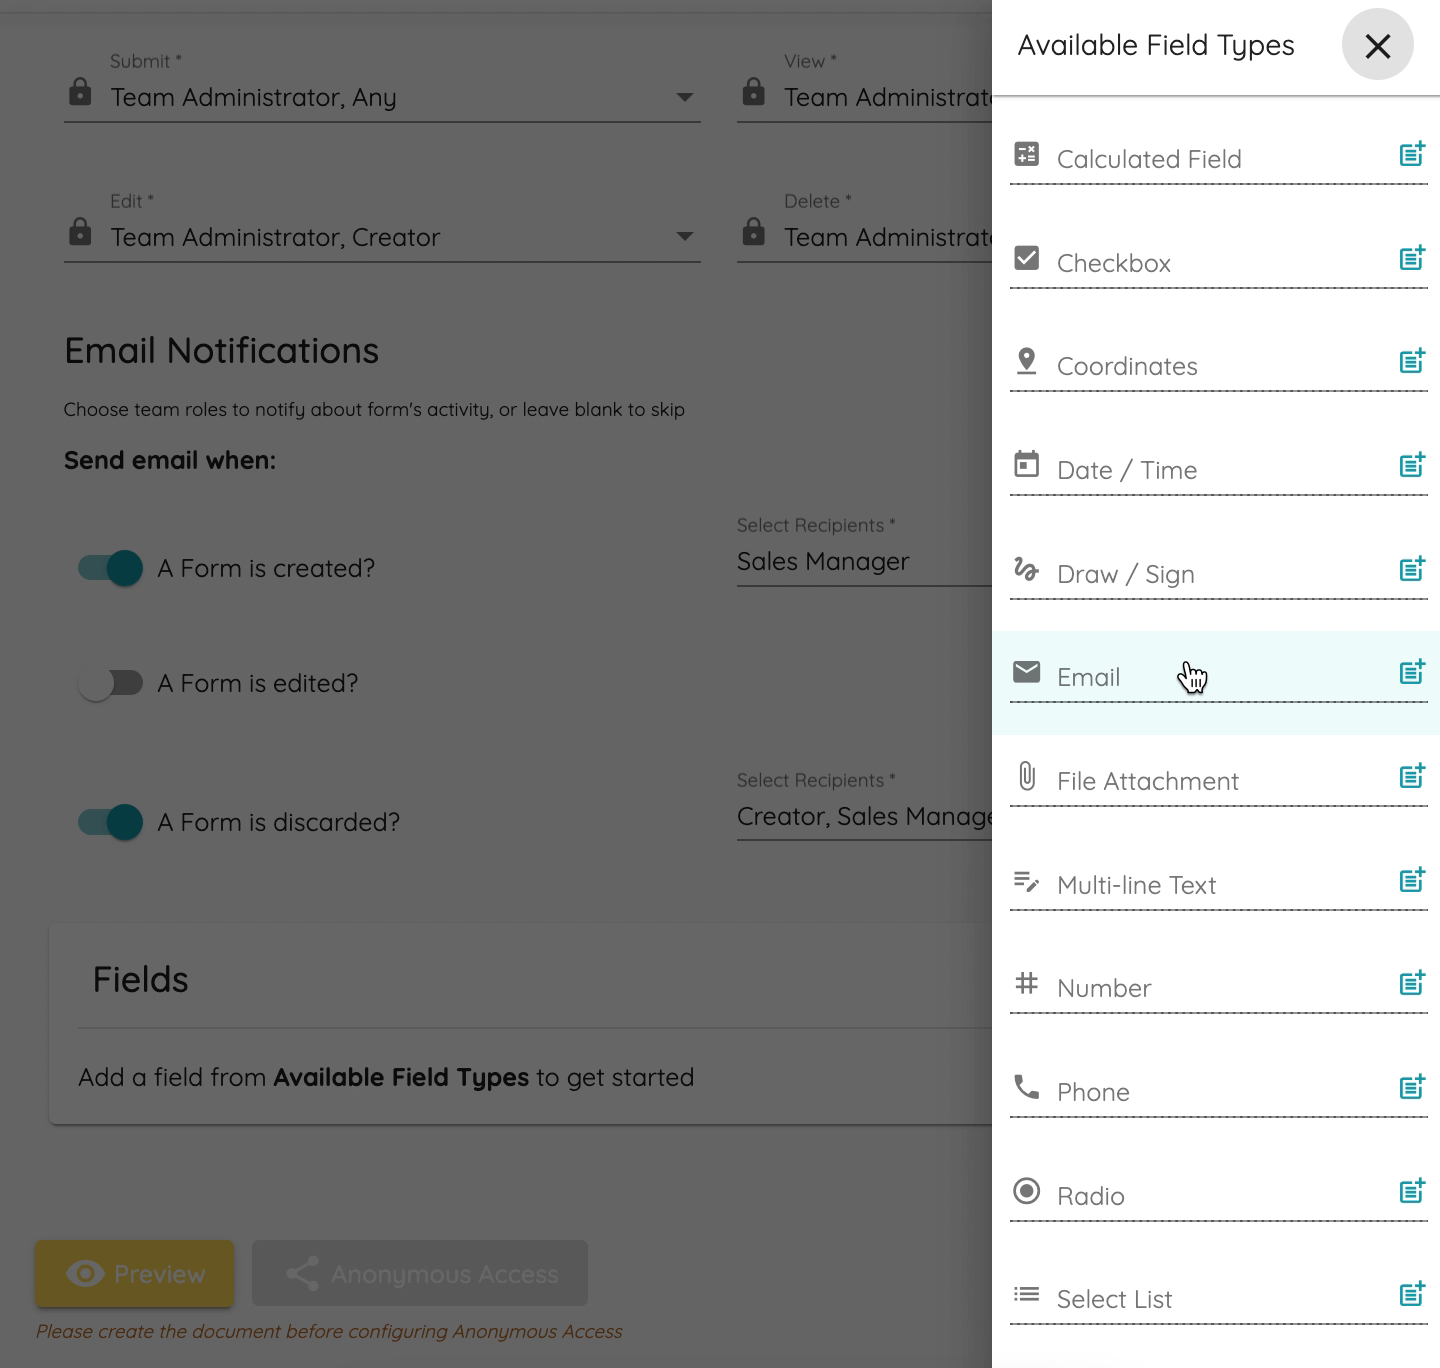Click the add icon next to Date / Time
Image resolution: width=1440 pixels, height=1368 pixels.
pos(1412,465)
